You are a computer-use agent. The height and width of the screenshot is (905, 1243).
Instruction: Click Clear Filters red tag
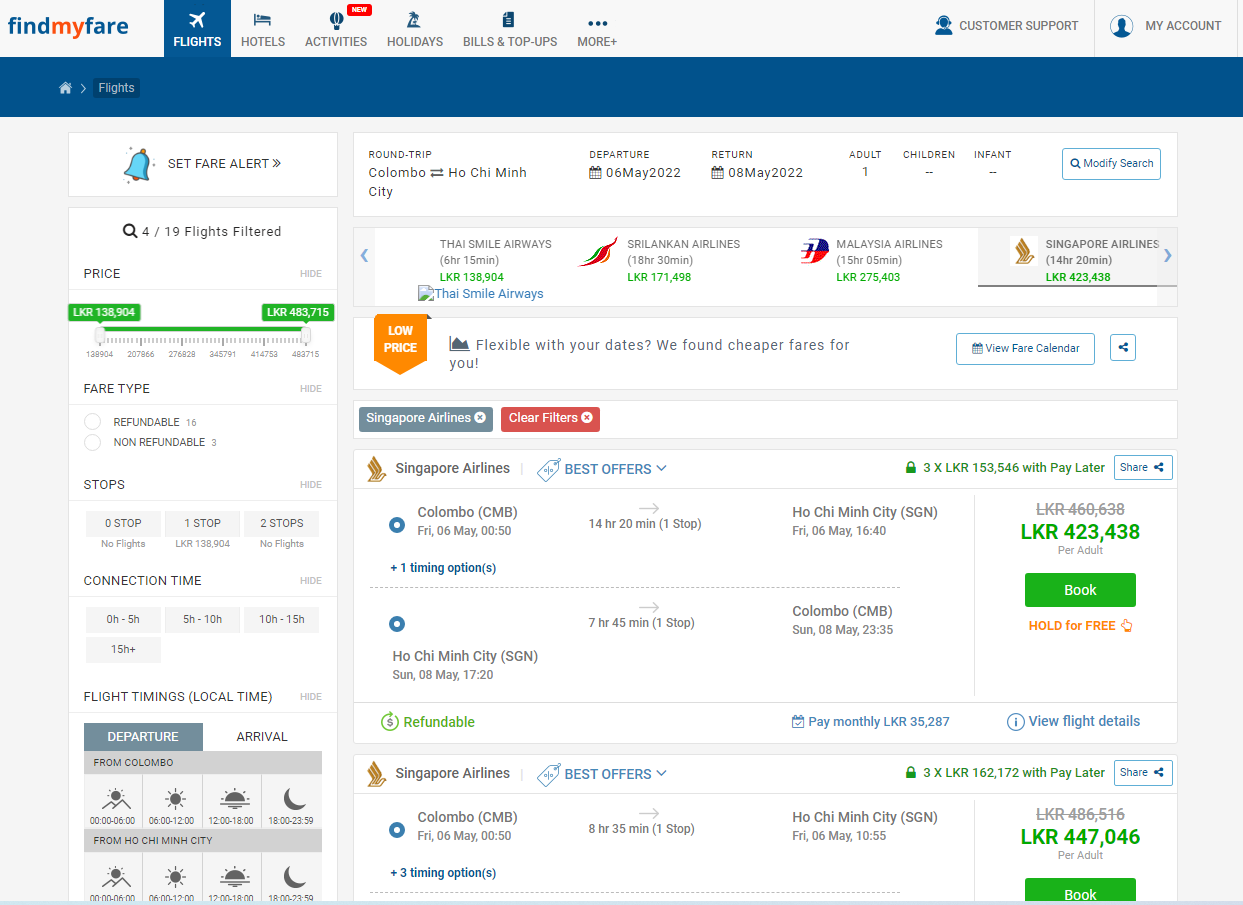point(550,418)
